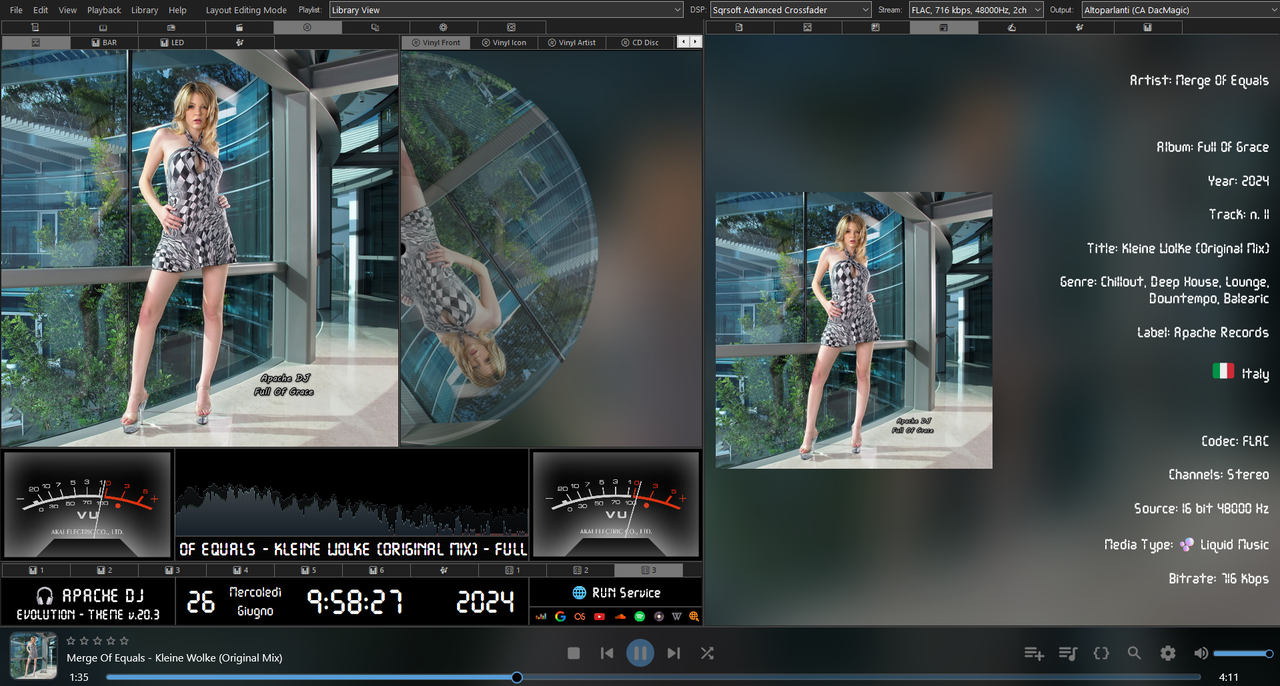Adjust the volume slider

click(x=1243, y=654)
